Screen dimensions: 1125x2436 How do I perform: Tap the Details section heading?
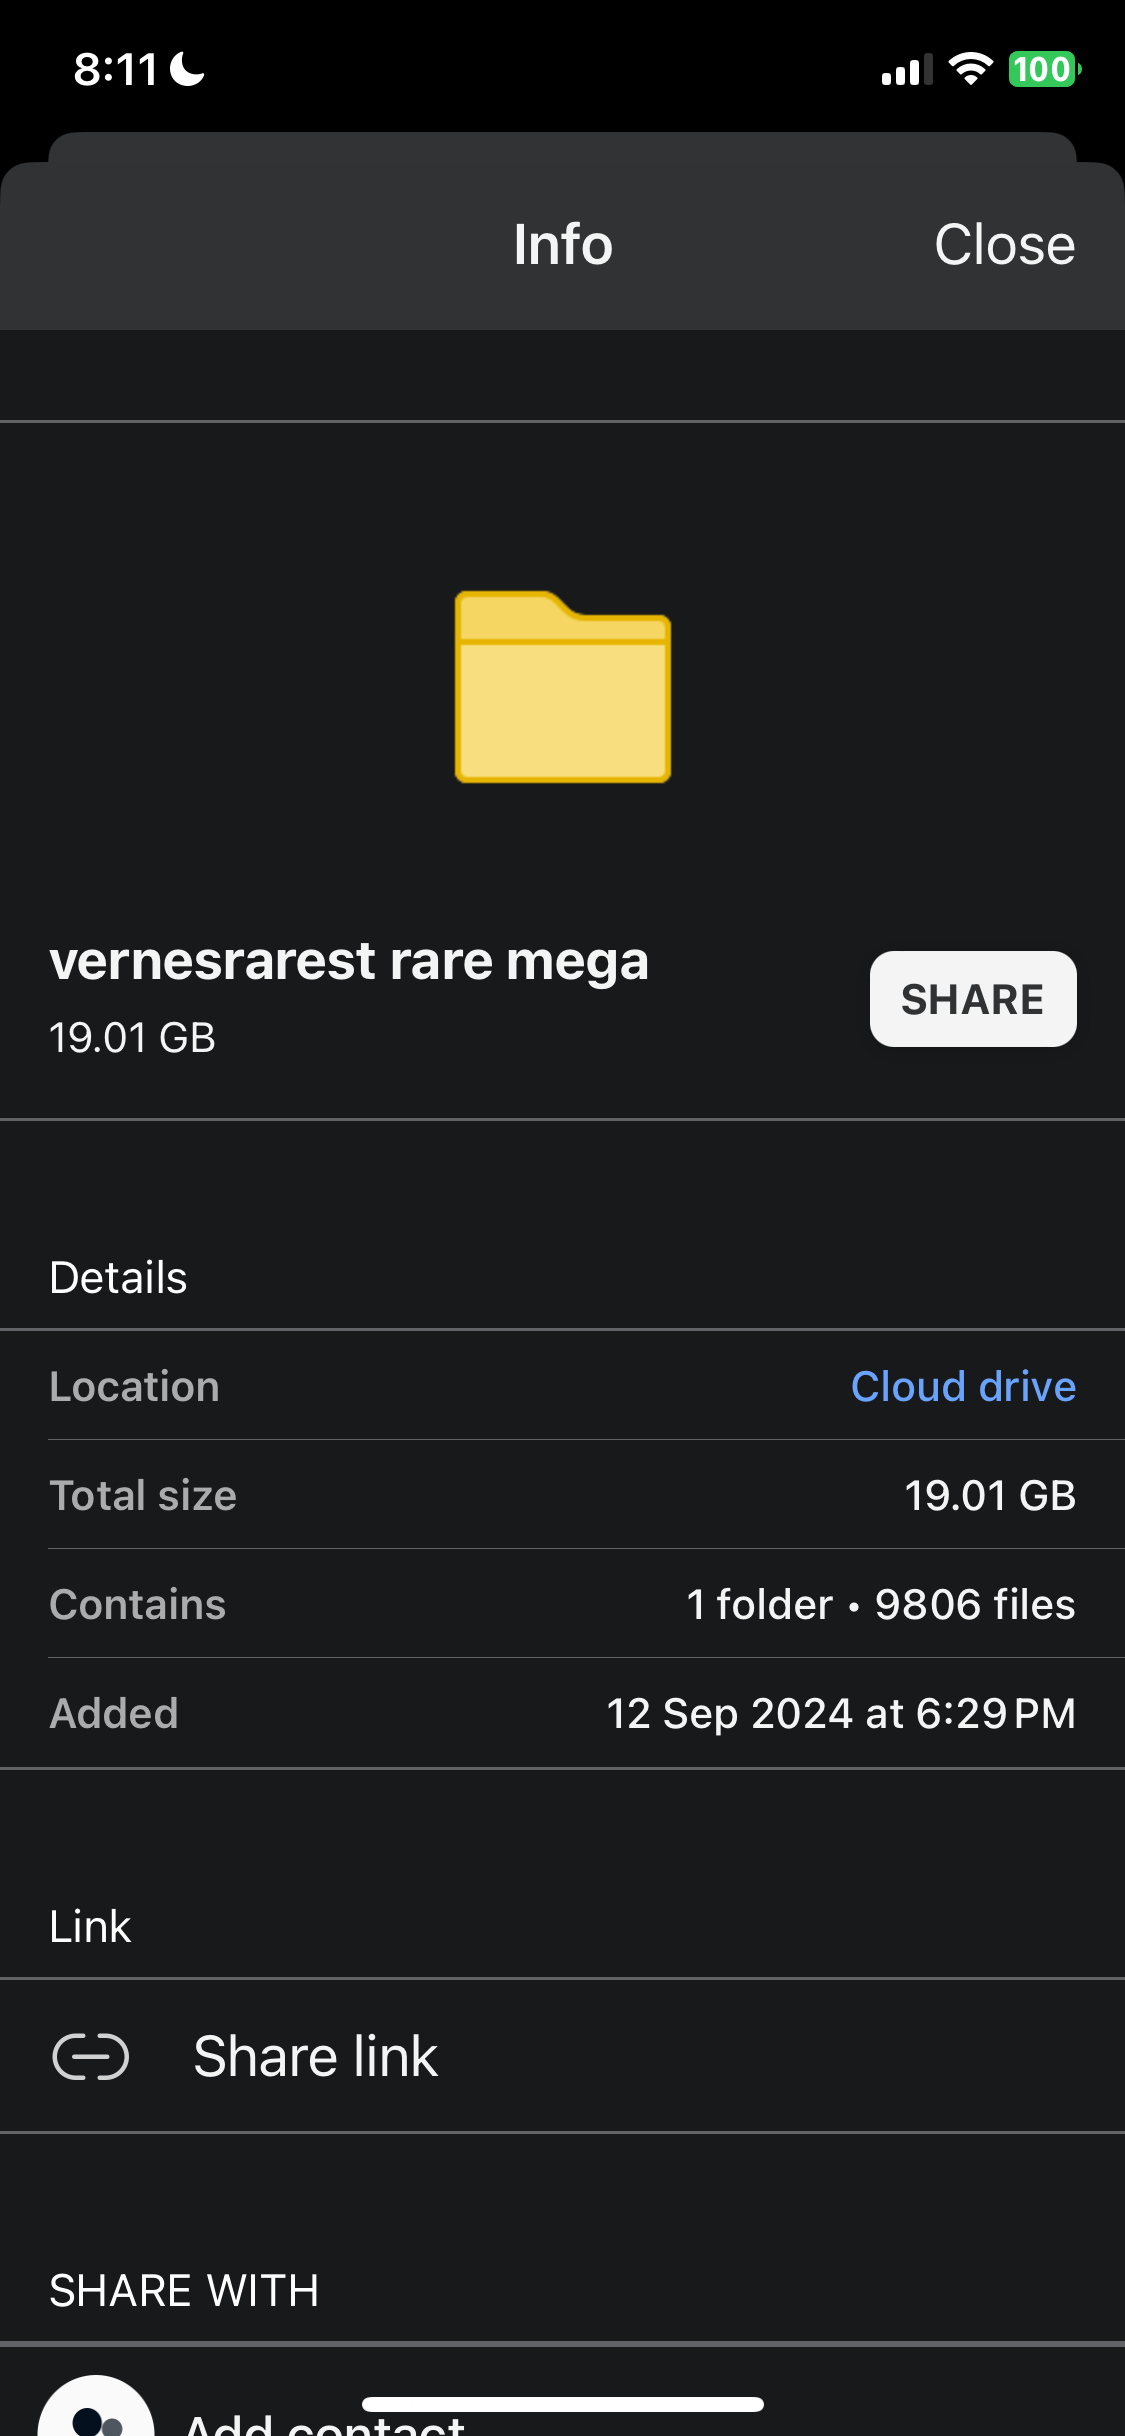(118, 1278)
